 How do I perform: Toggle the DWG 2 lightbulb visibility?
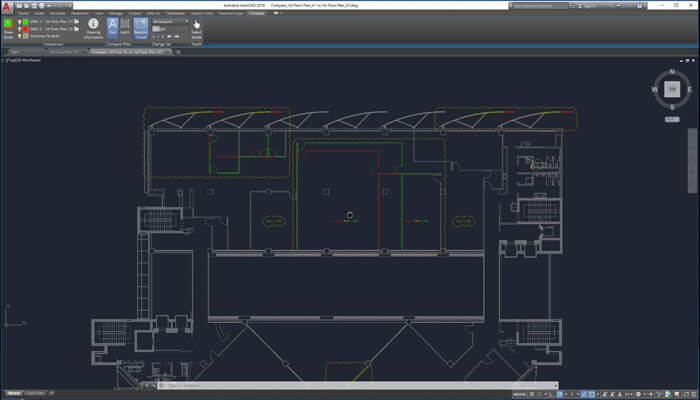pos(21,28)
